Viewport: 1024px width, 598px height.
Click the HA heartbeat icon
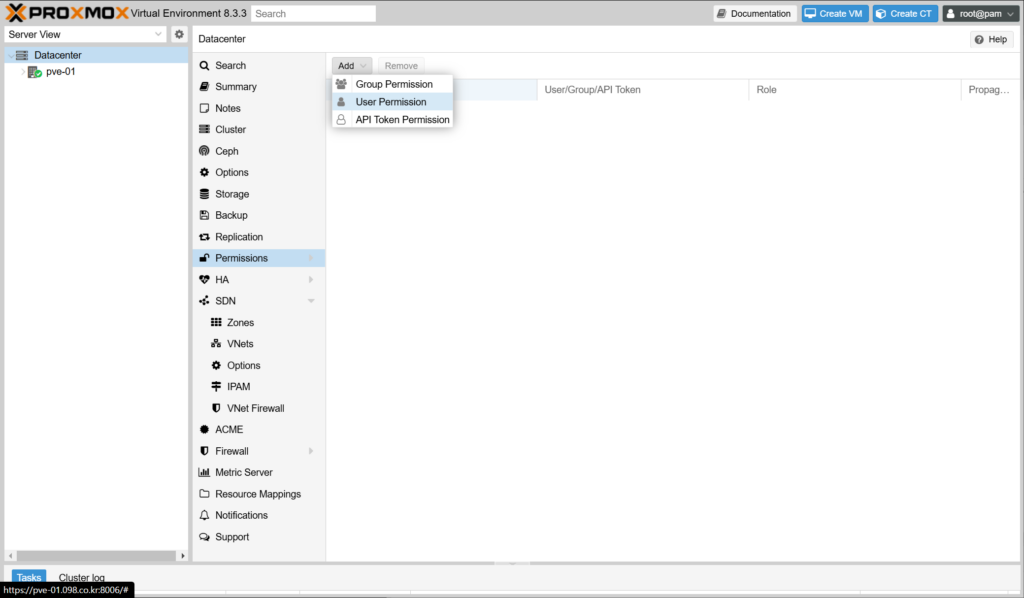pyautogui.click(x=204, y=280)
